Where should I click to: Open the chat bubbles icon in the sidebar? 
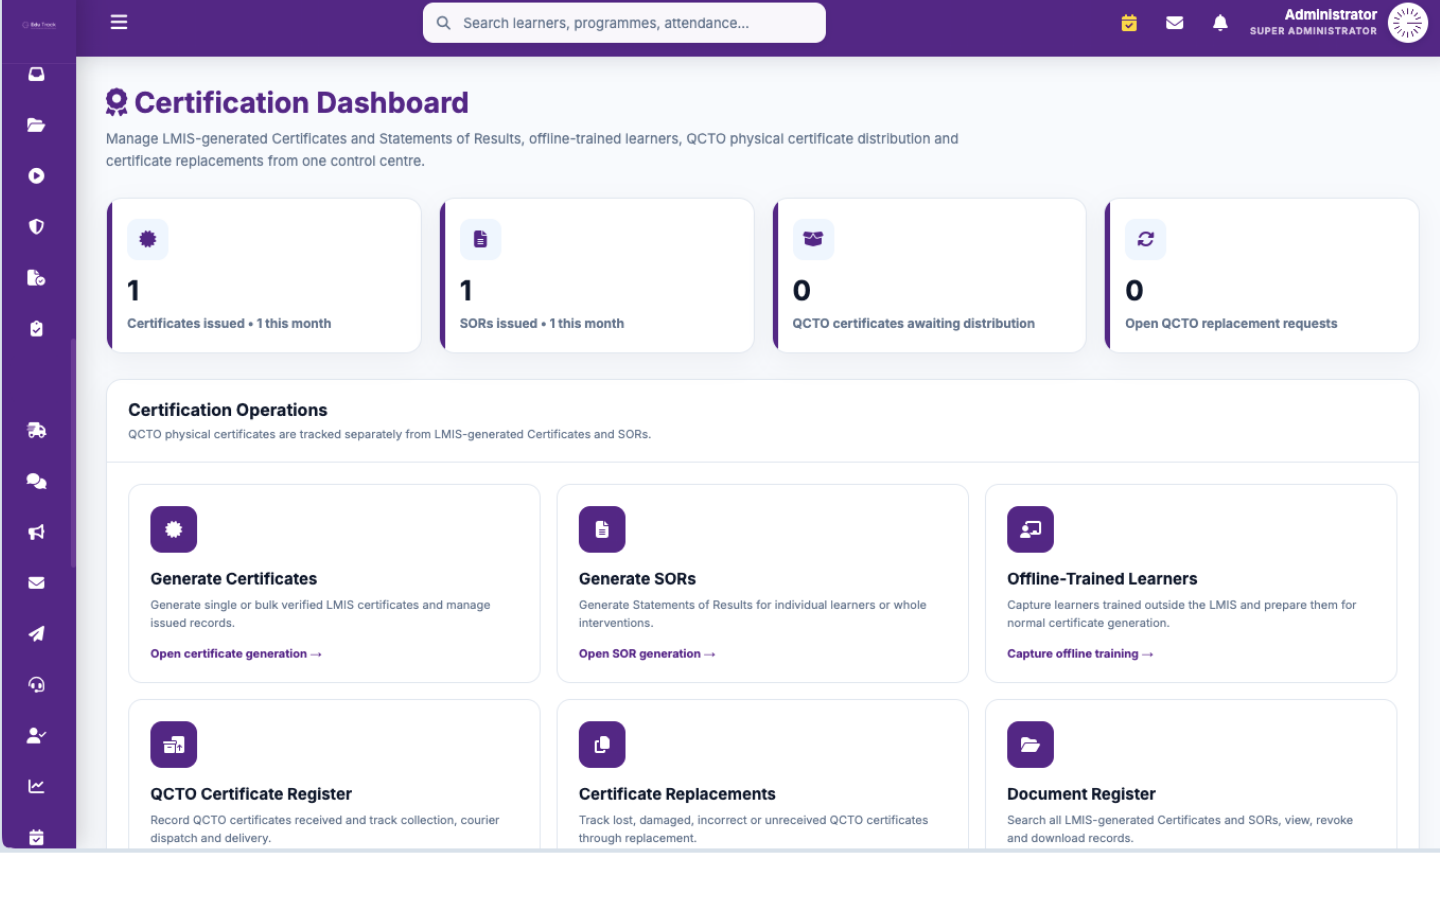[37, 482]
